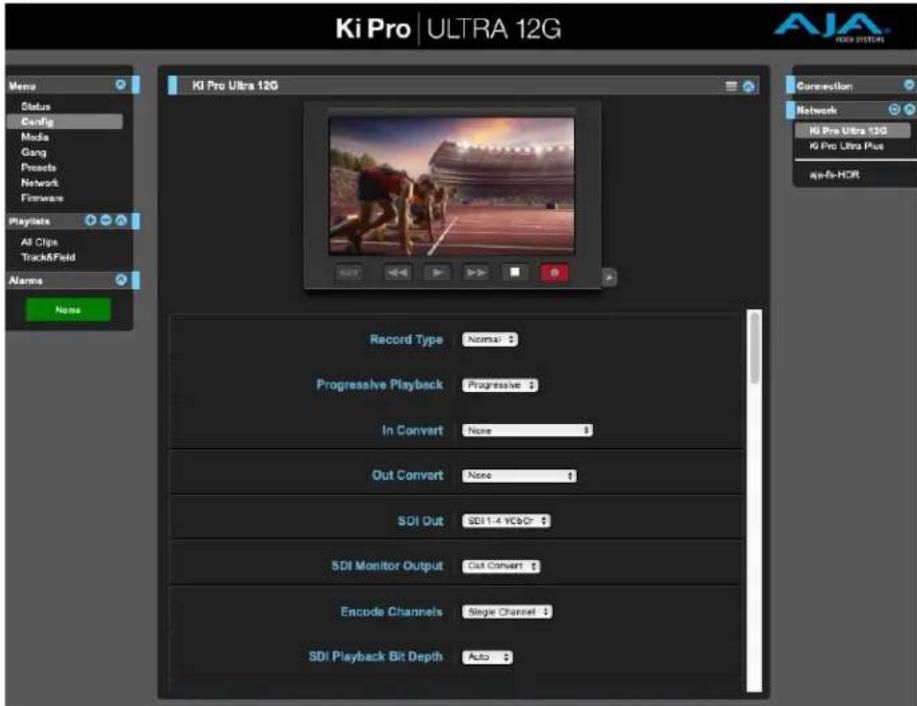Screen dimensions: 917x706
Task: Click the Alarms panel header
Action: click(x=74, y=281)
